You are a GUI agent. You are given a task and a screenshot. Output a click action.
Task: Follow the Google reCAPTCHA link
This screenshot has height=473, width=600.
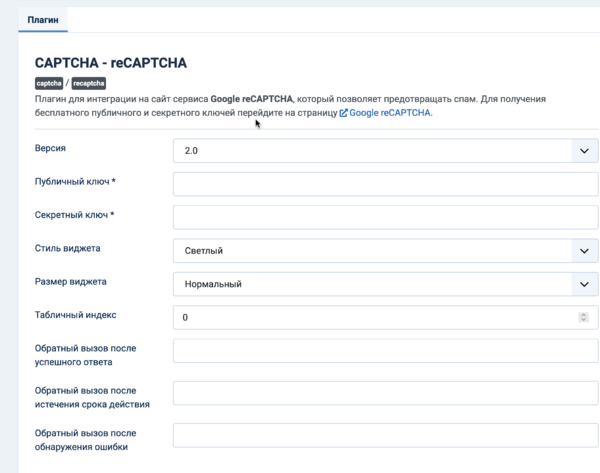390,113
